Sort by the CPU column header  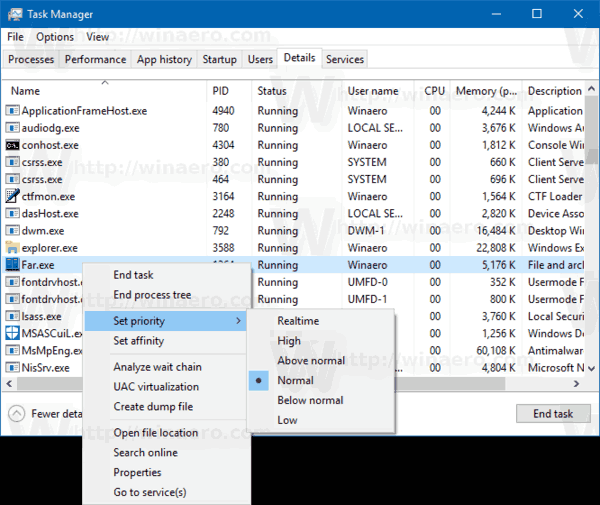click(432, 91)
